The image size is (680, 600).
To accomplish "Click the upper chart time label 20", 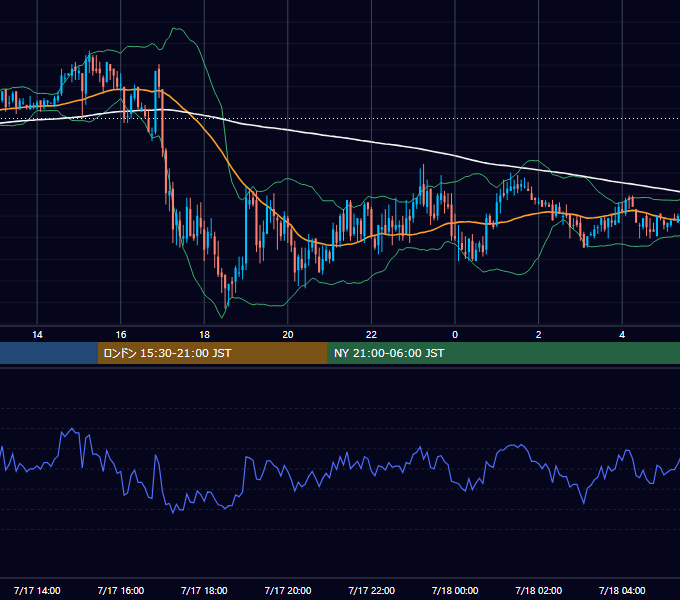I will tap(288, 335).
